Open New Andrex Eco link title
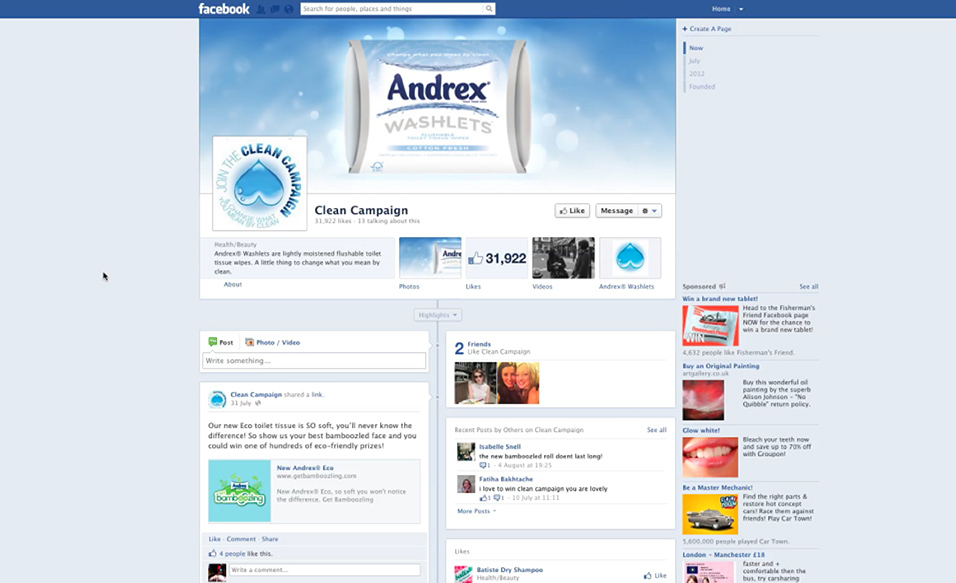956x583 pixels. [x=305, y=468]
